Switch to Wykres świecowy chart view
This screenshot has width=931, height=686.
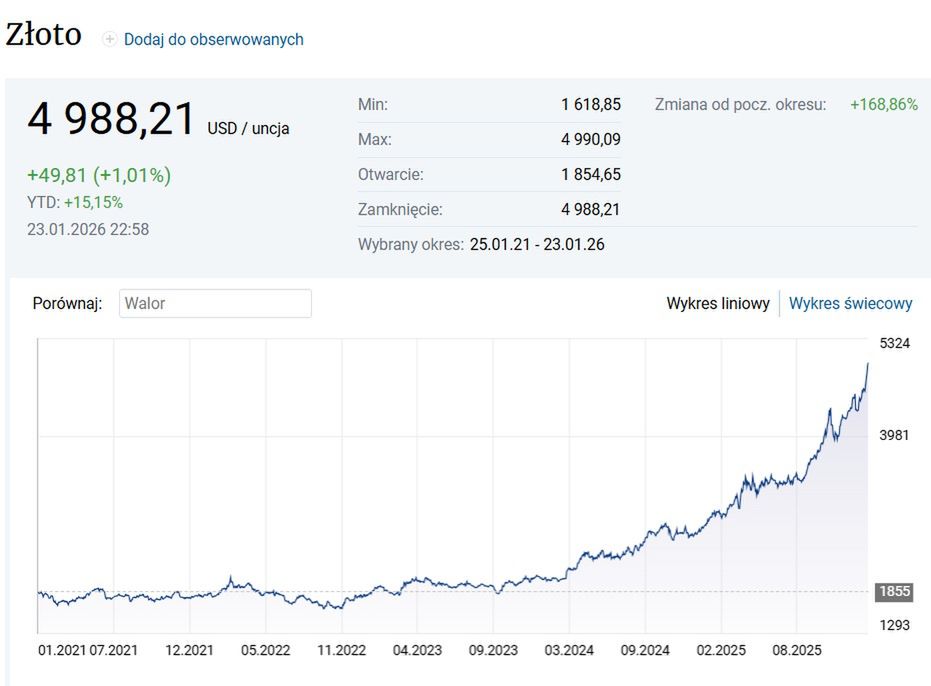tap(850, 304)
